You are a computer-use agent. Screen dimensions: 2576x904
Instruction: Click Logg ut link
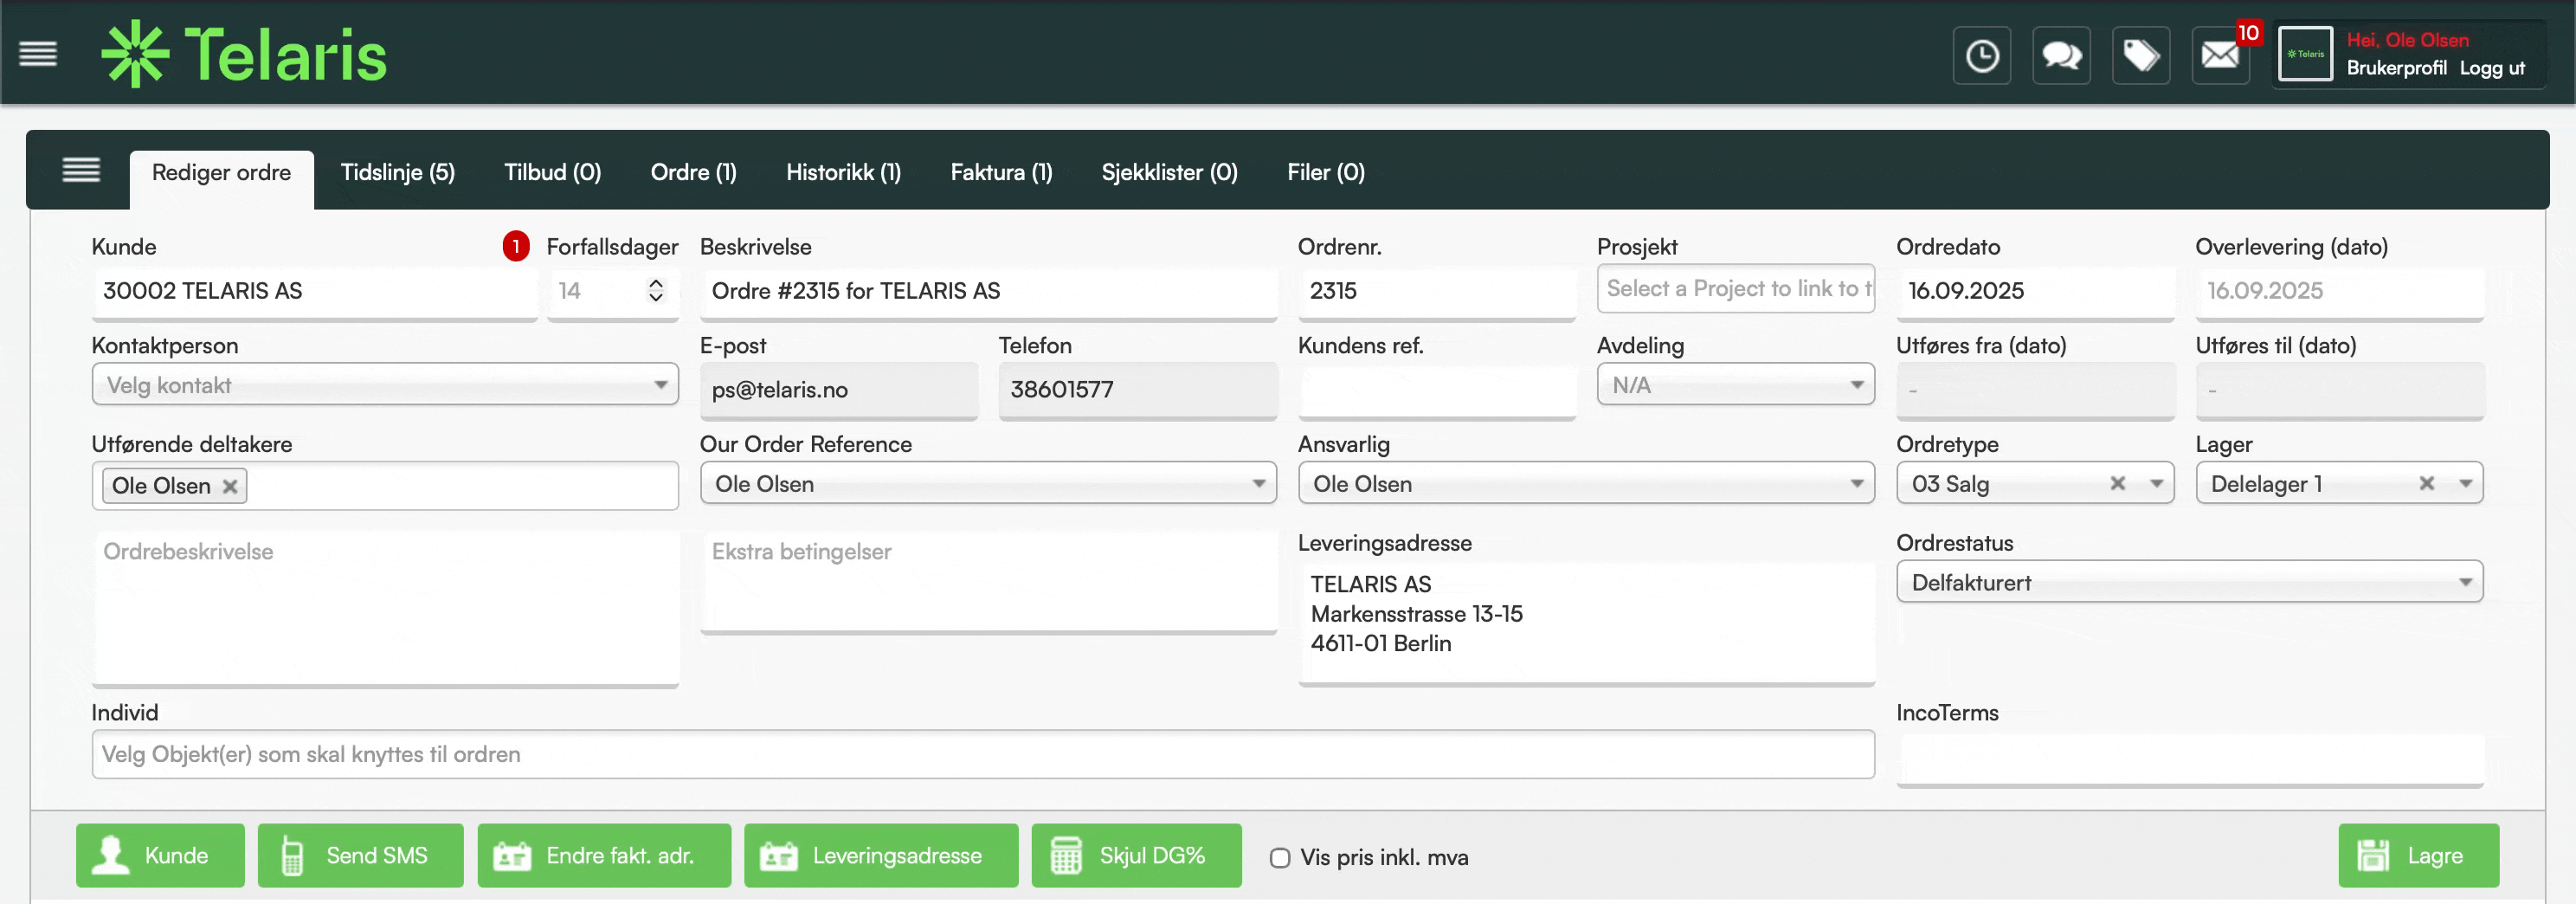(2492, 68)
